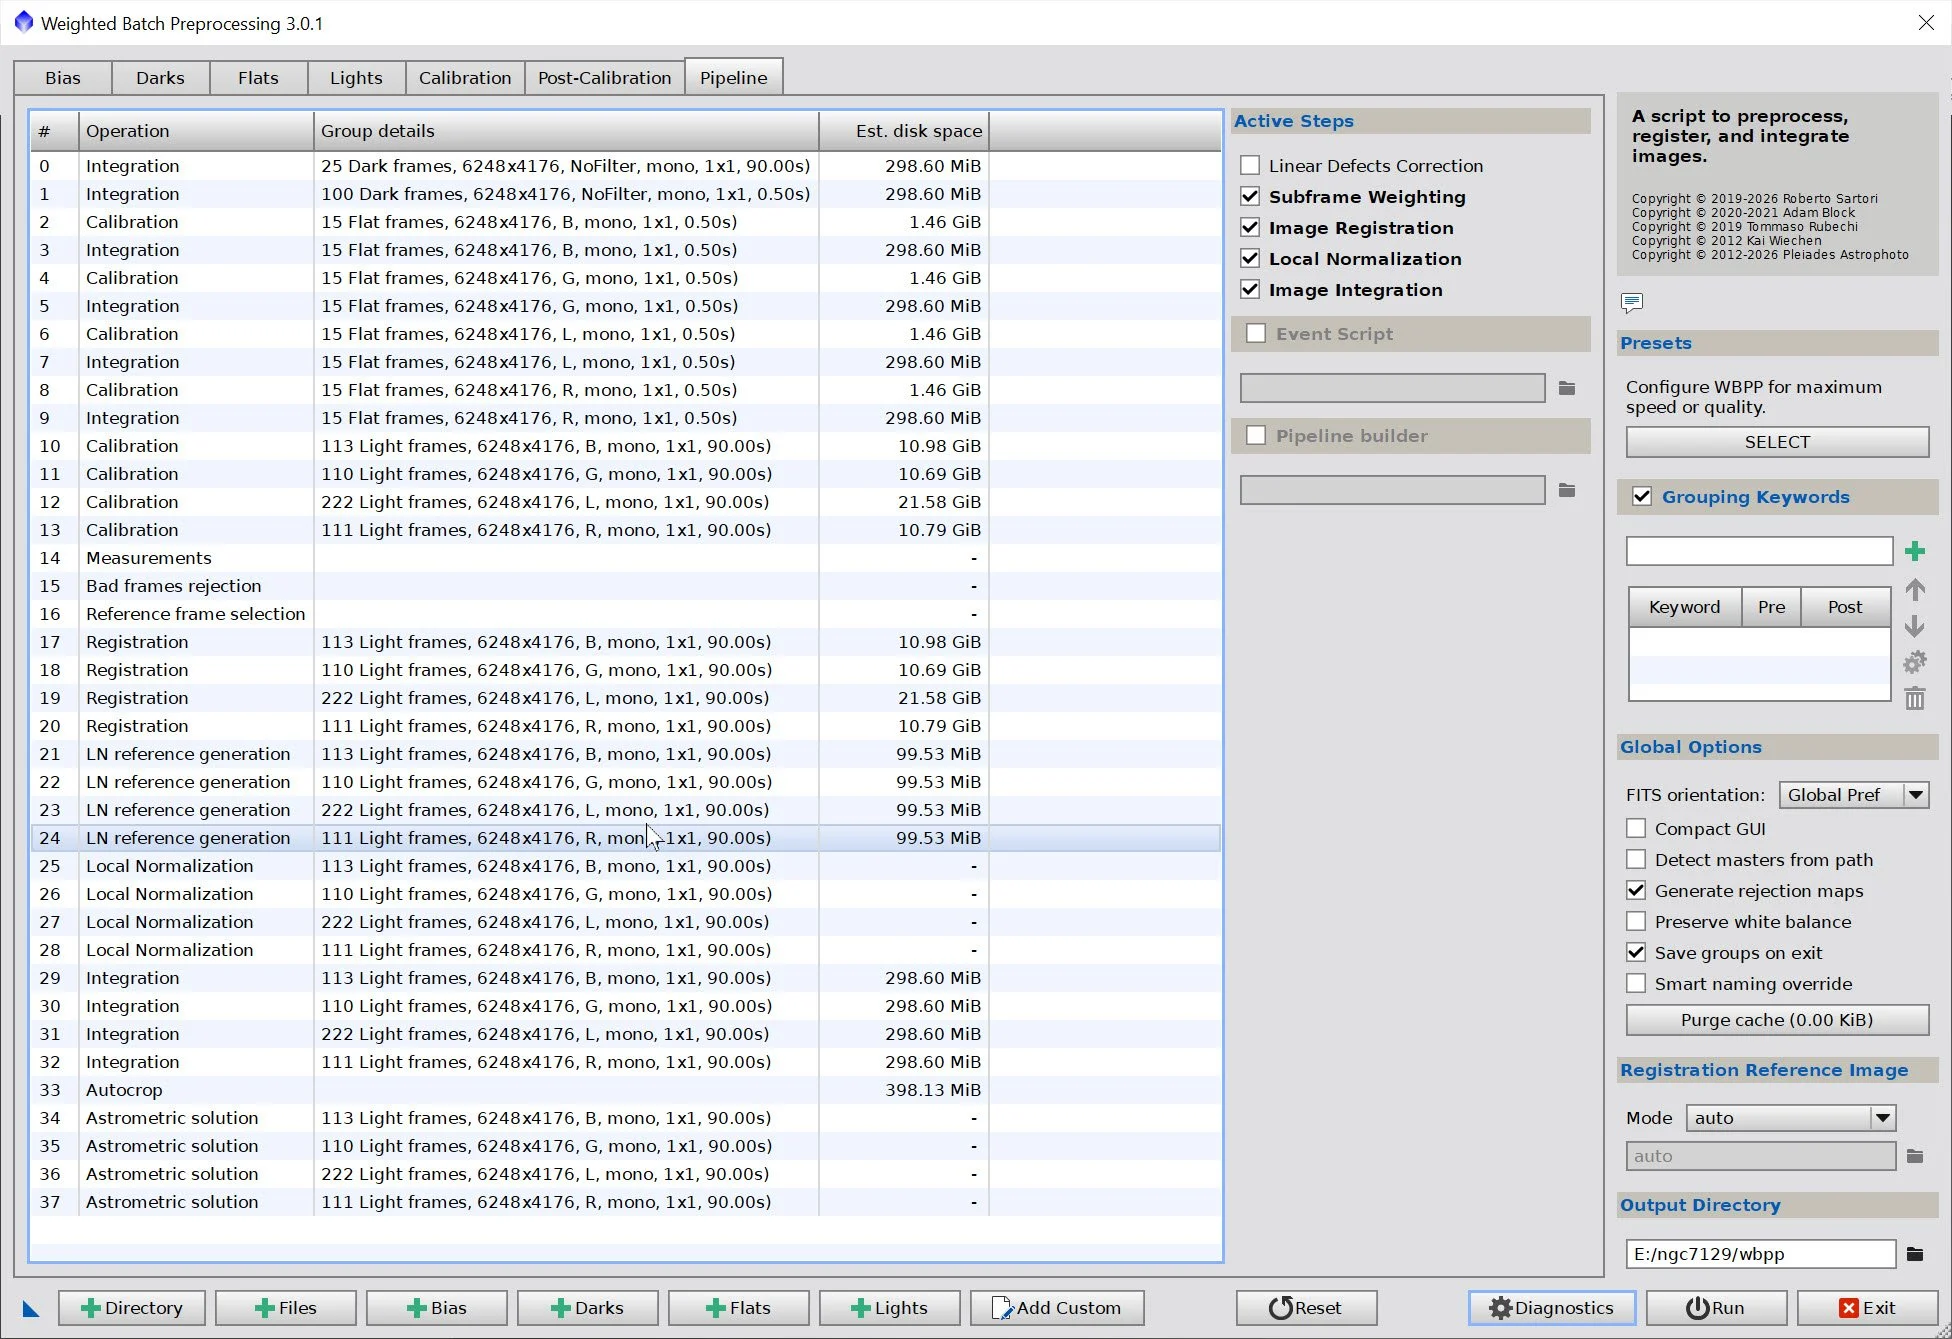
Task: Select row 33 Autocrop
Action: click(625, 1090)
